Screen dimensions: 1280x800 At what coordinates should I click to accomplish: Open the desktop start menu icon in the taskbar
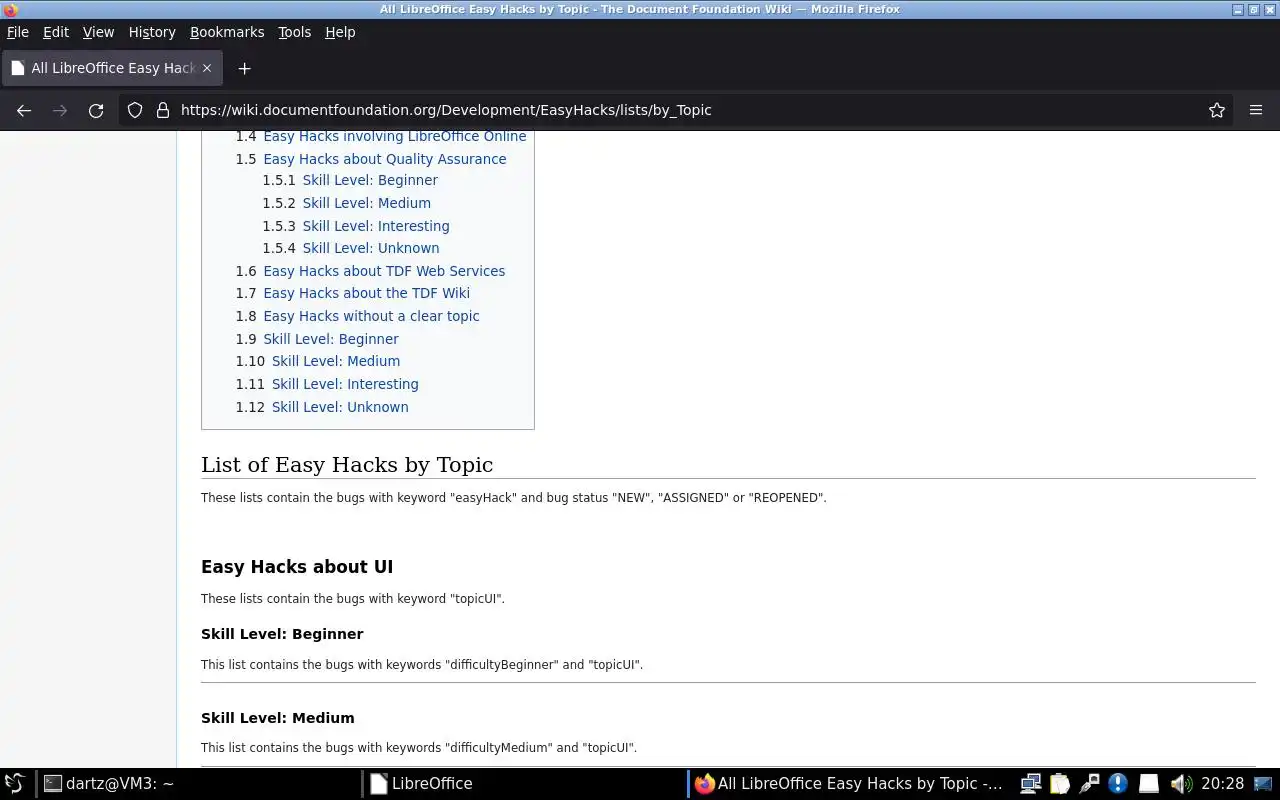[14, 783]
